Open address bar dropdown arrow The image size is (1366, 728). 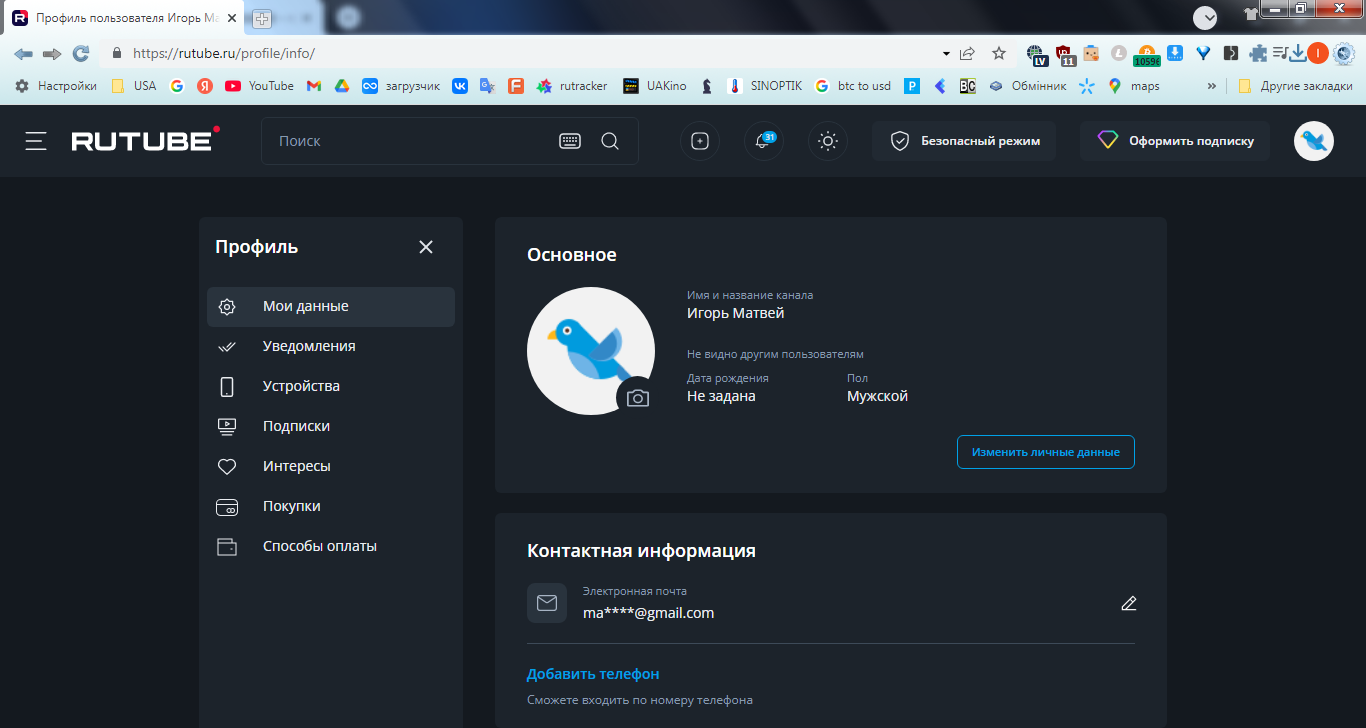coord(946,54)
